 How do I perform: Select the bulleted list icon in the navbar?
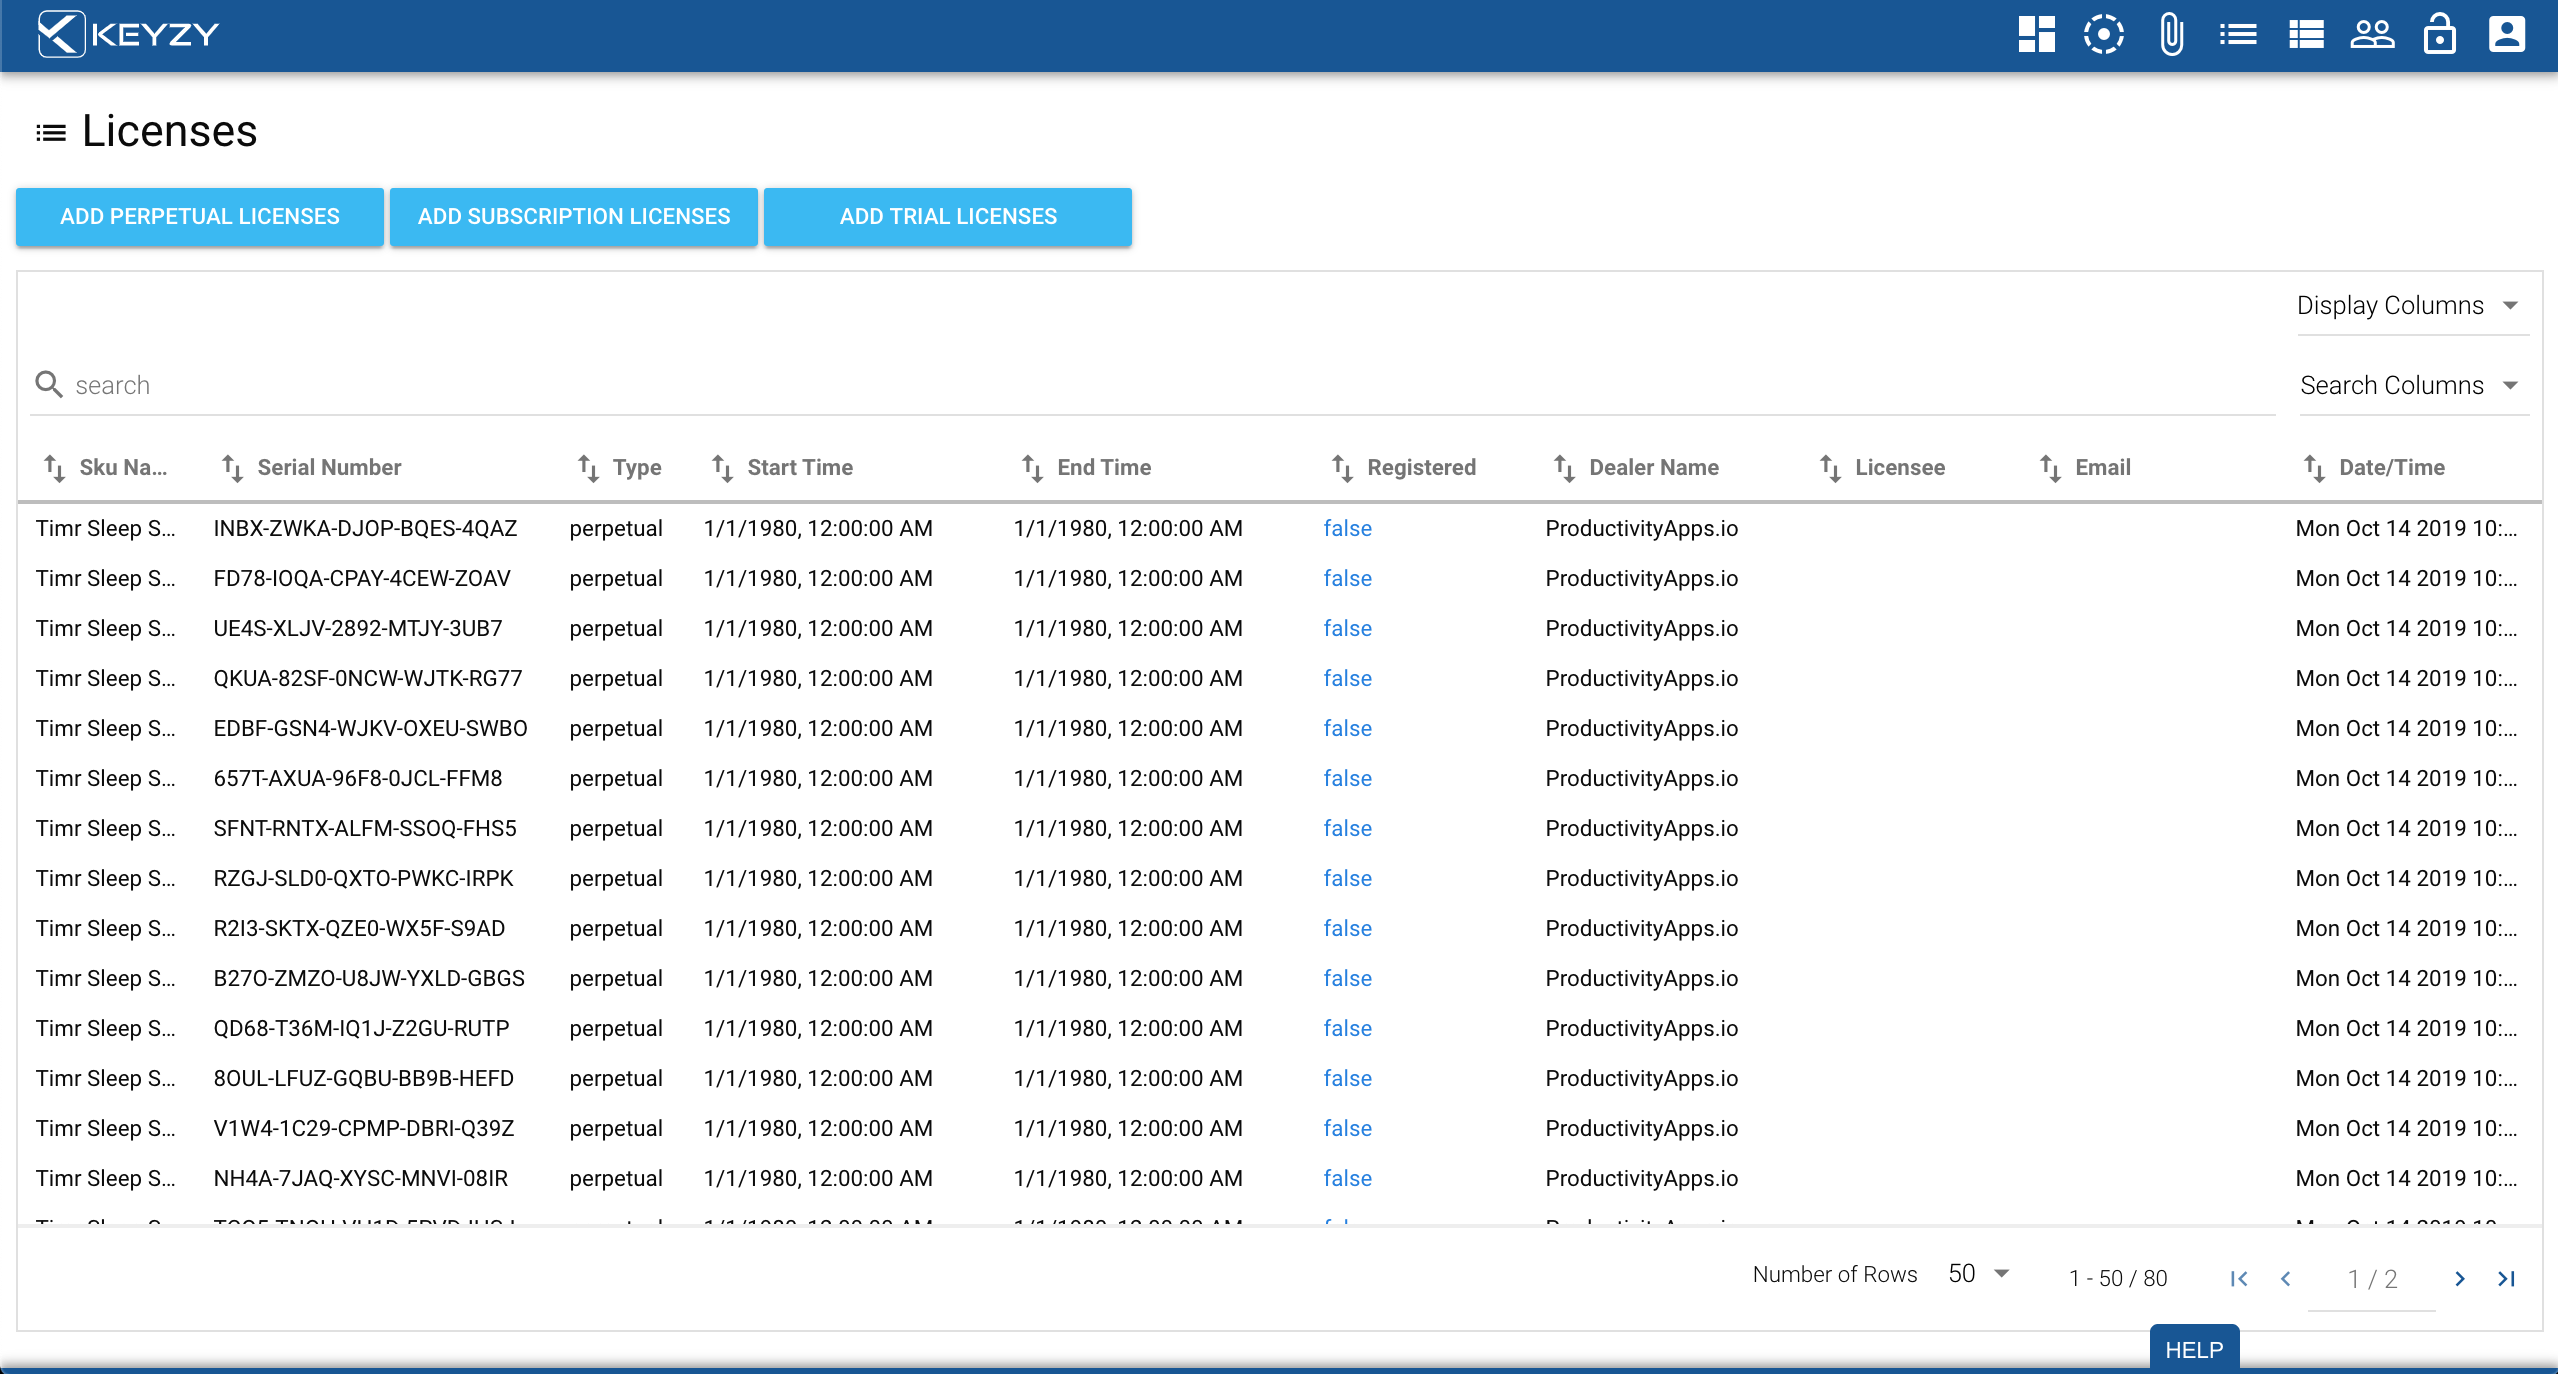click(2238, 35)
